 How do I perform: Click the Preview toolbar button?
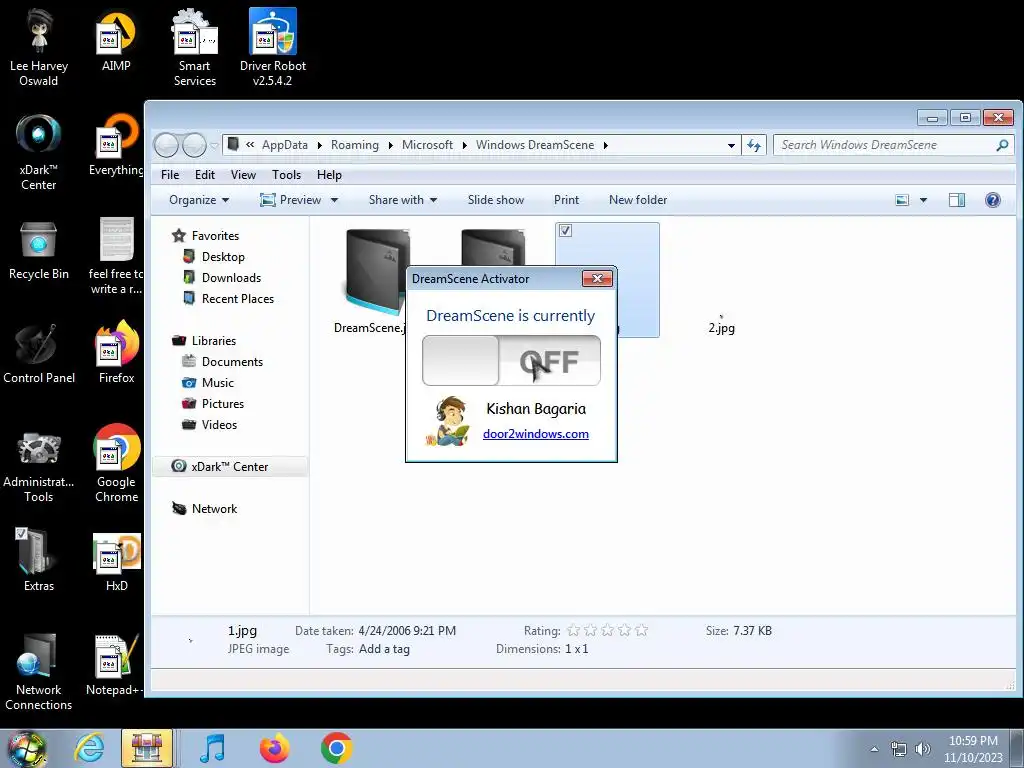291,200
